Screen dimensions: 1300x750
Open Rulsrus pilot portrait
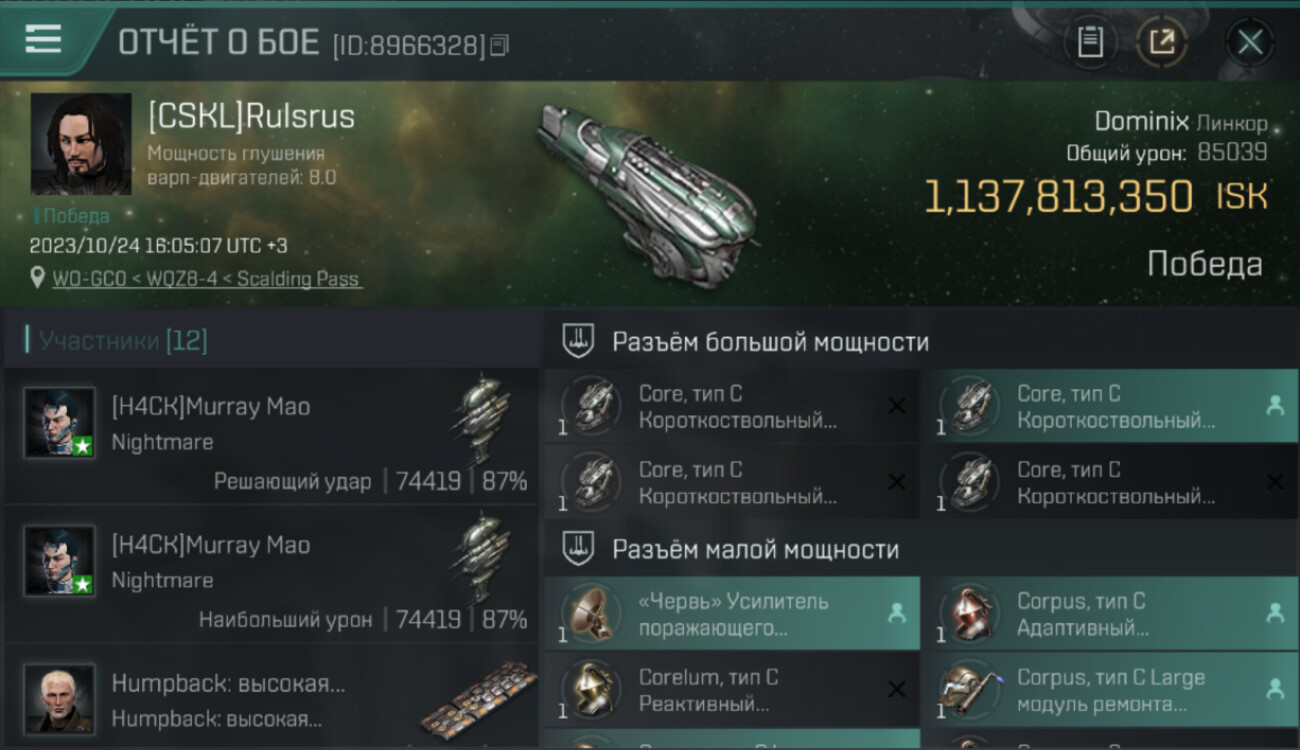[x=81, y=144]
